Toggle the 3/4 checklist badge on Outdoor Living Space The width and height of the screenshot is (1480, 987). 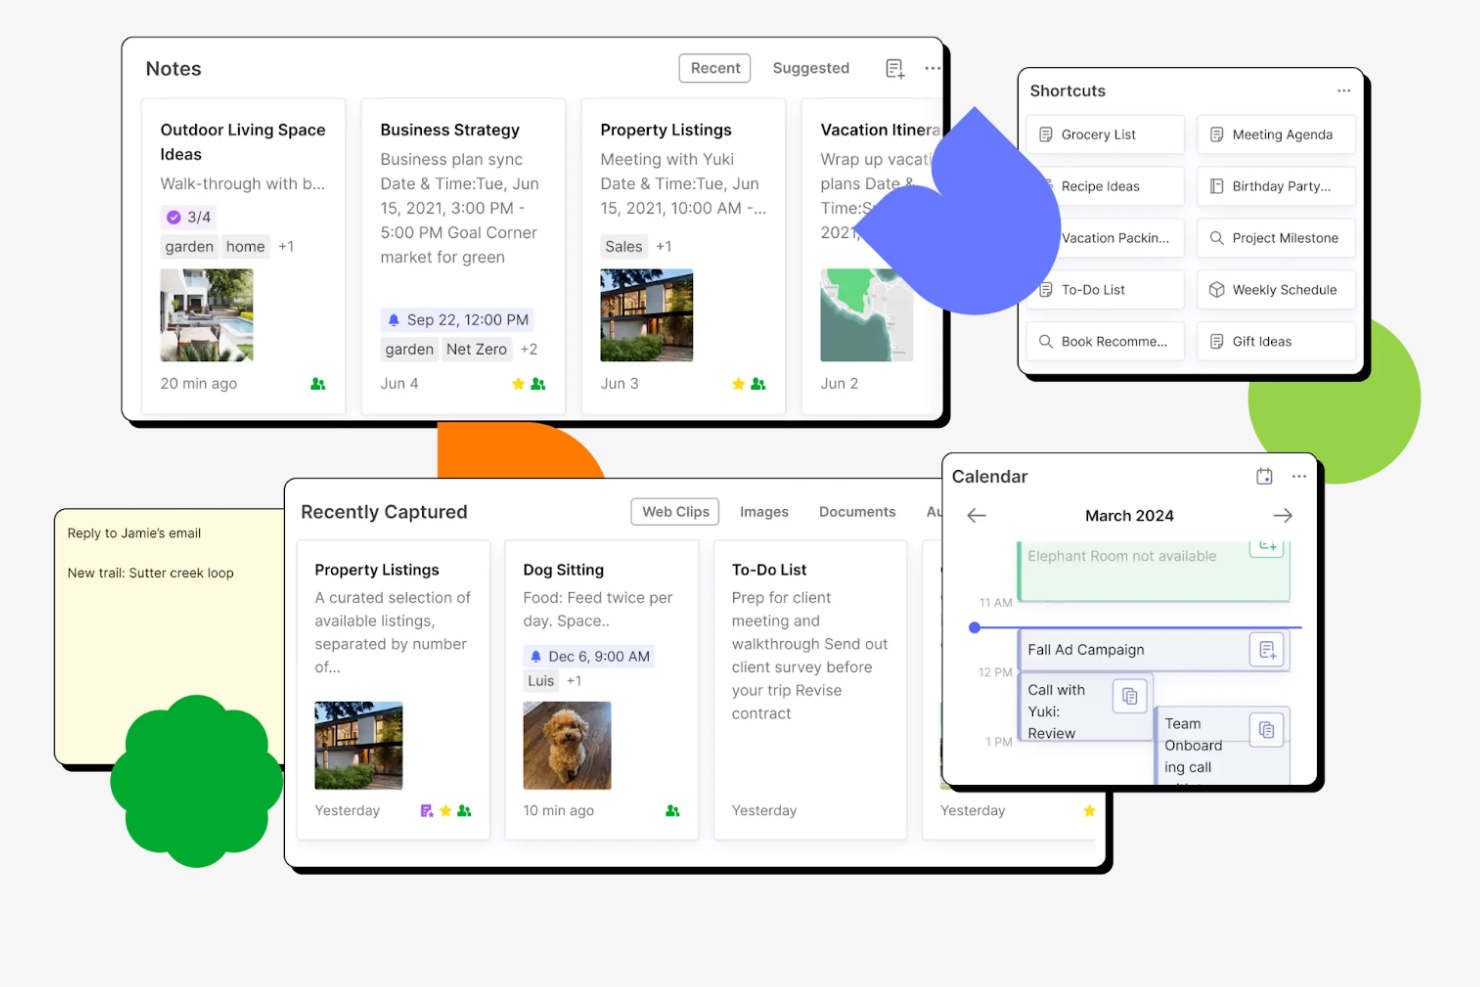186,216
